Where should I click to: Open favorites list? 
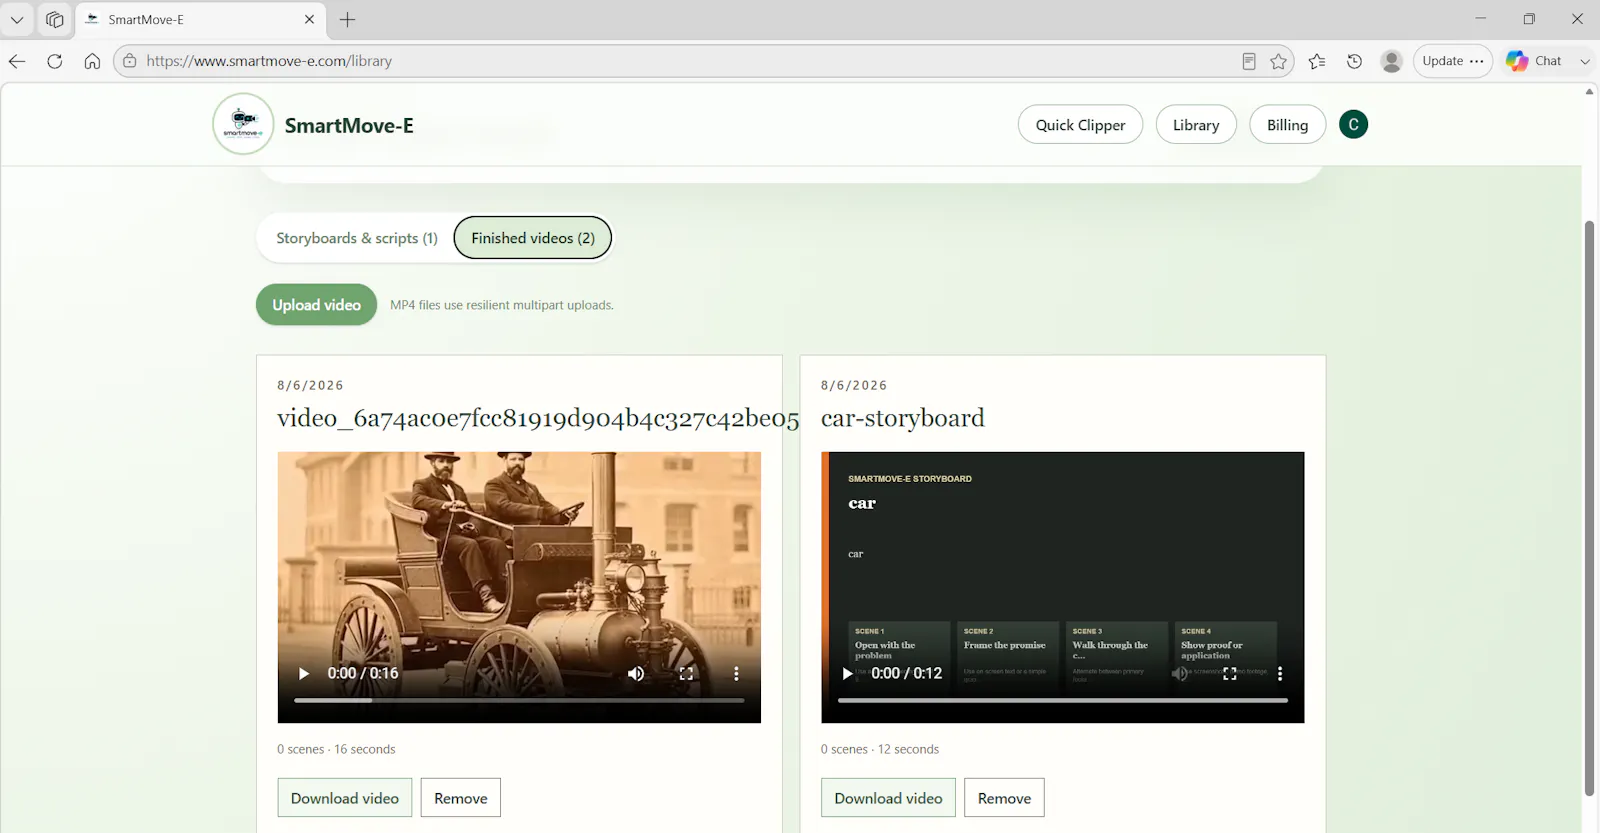(x=1317, y=61)
